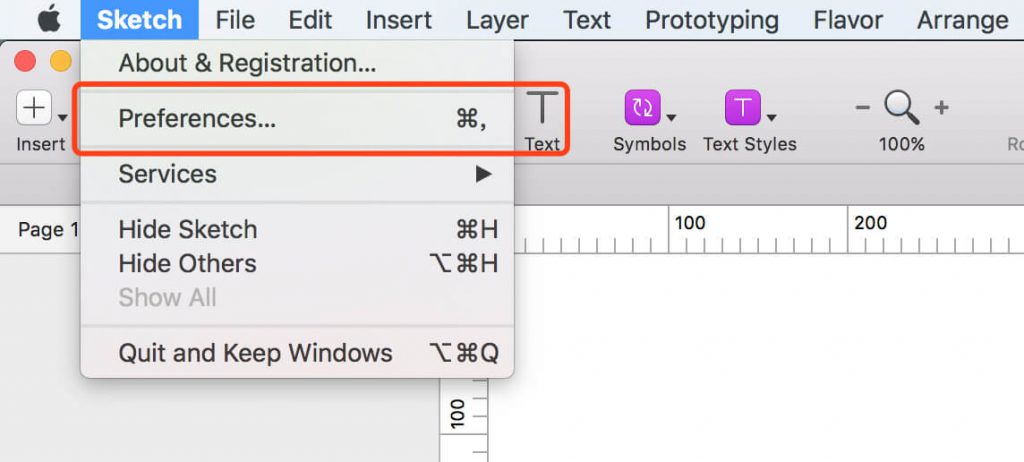Screen dimensions: 1024x462
Task: Select About & Registration menu item
Action: 247,63
